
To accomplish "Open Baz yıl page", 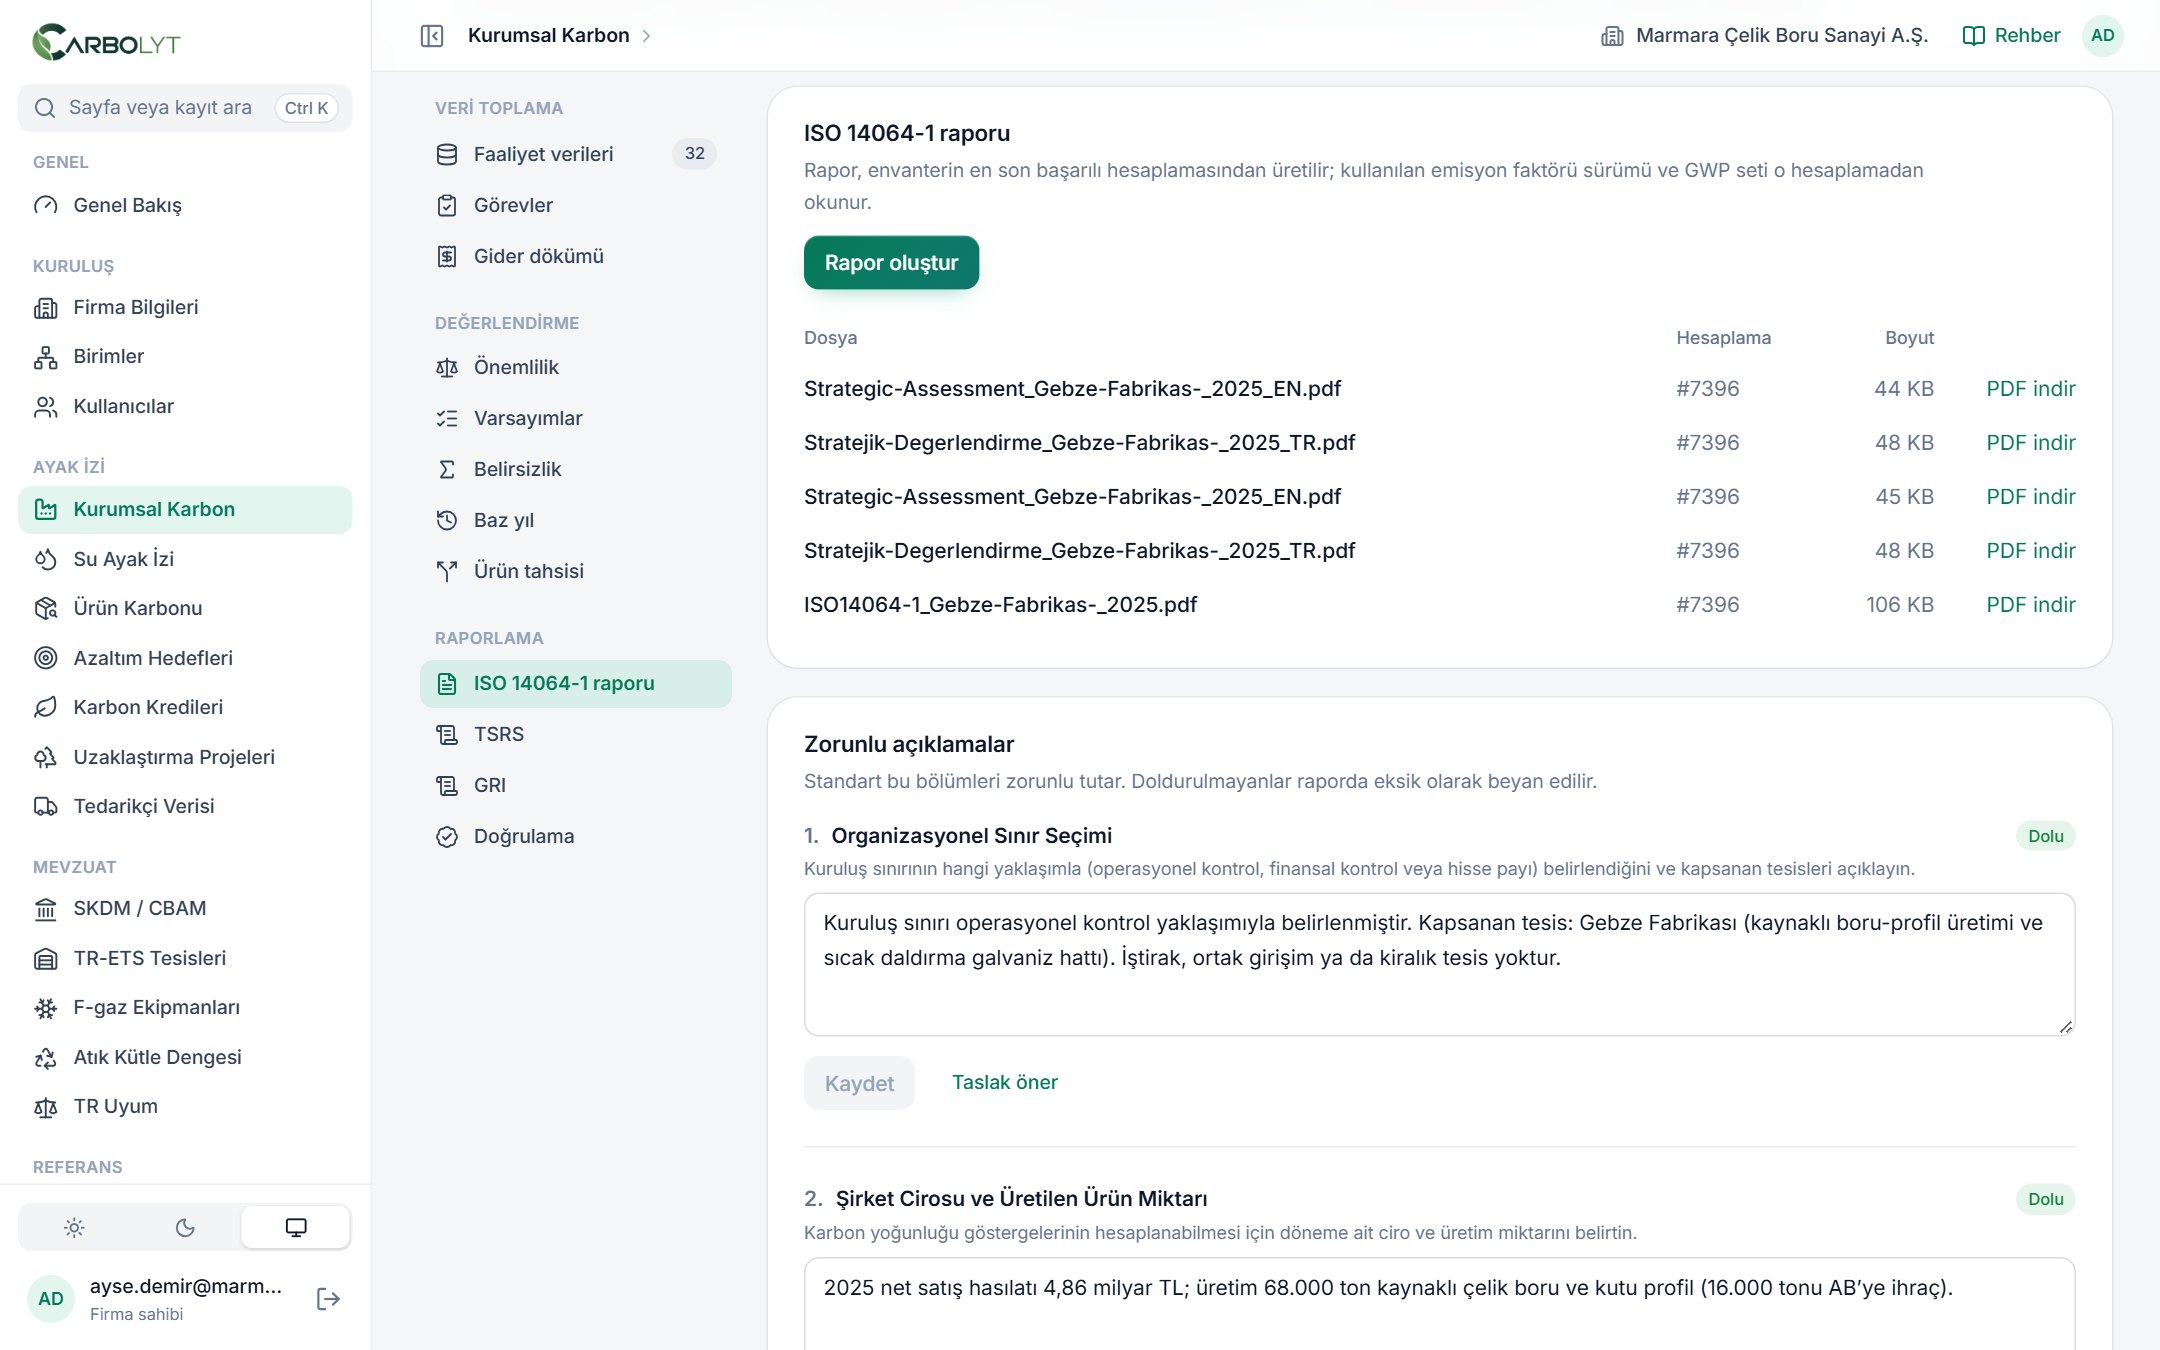I will click(576, 520).
